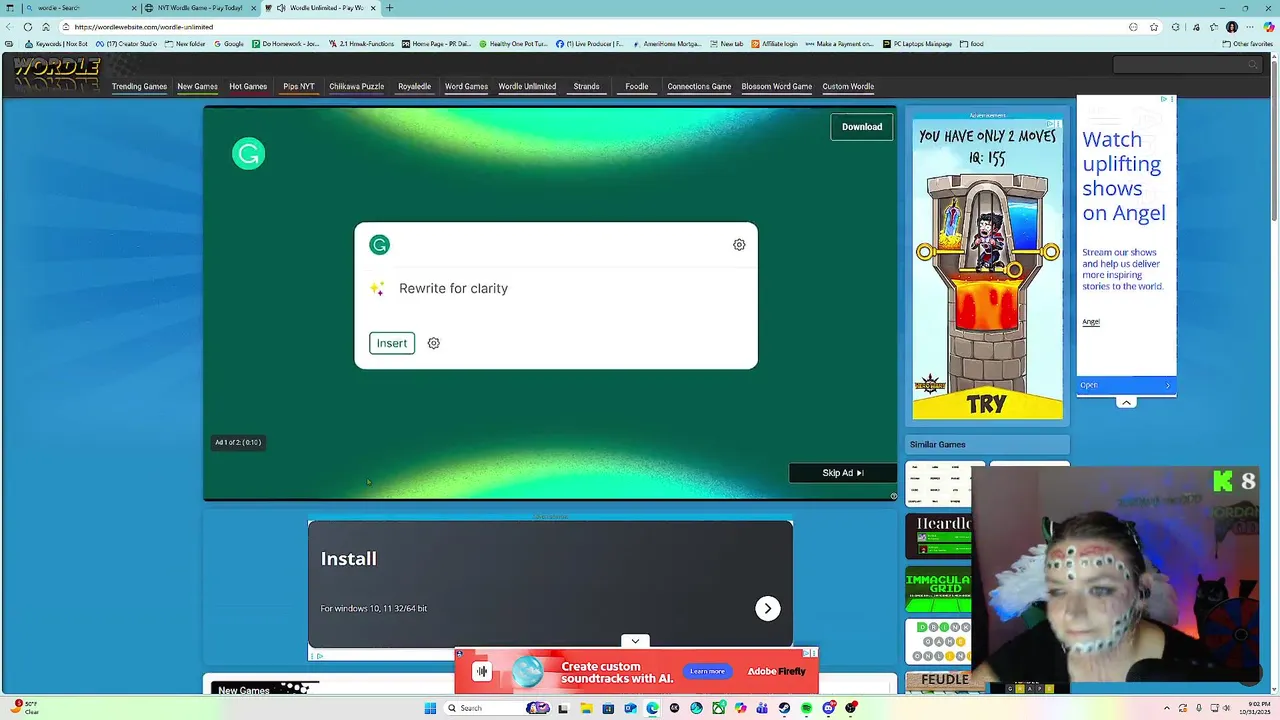
Task: Open the Copilot icon in browser toolbar
Action: pyautogui.click(x=1269, y=27)
